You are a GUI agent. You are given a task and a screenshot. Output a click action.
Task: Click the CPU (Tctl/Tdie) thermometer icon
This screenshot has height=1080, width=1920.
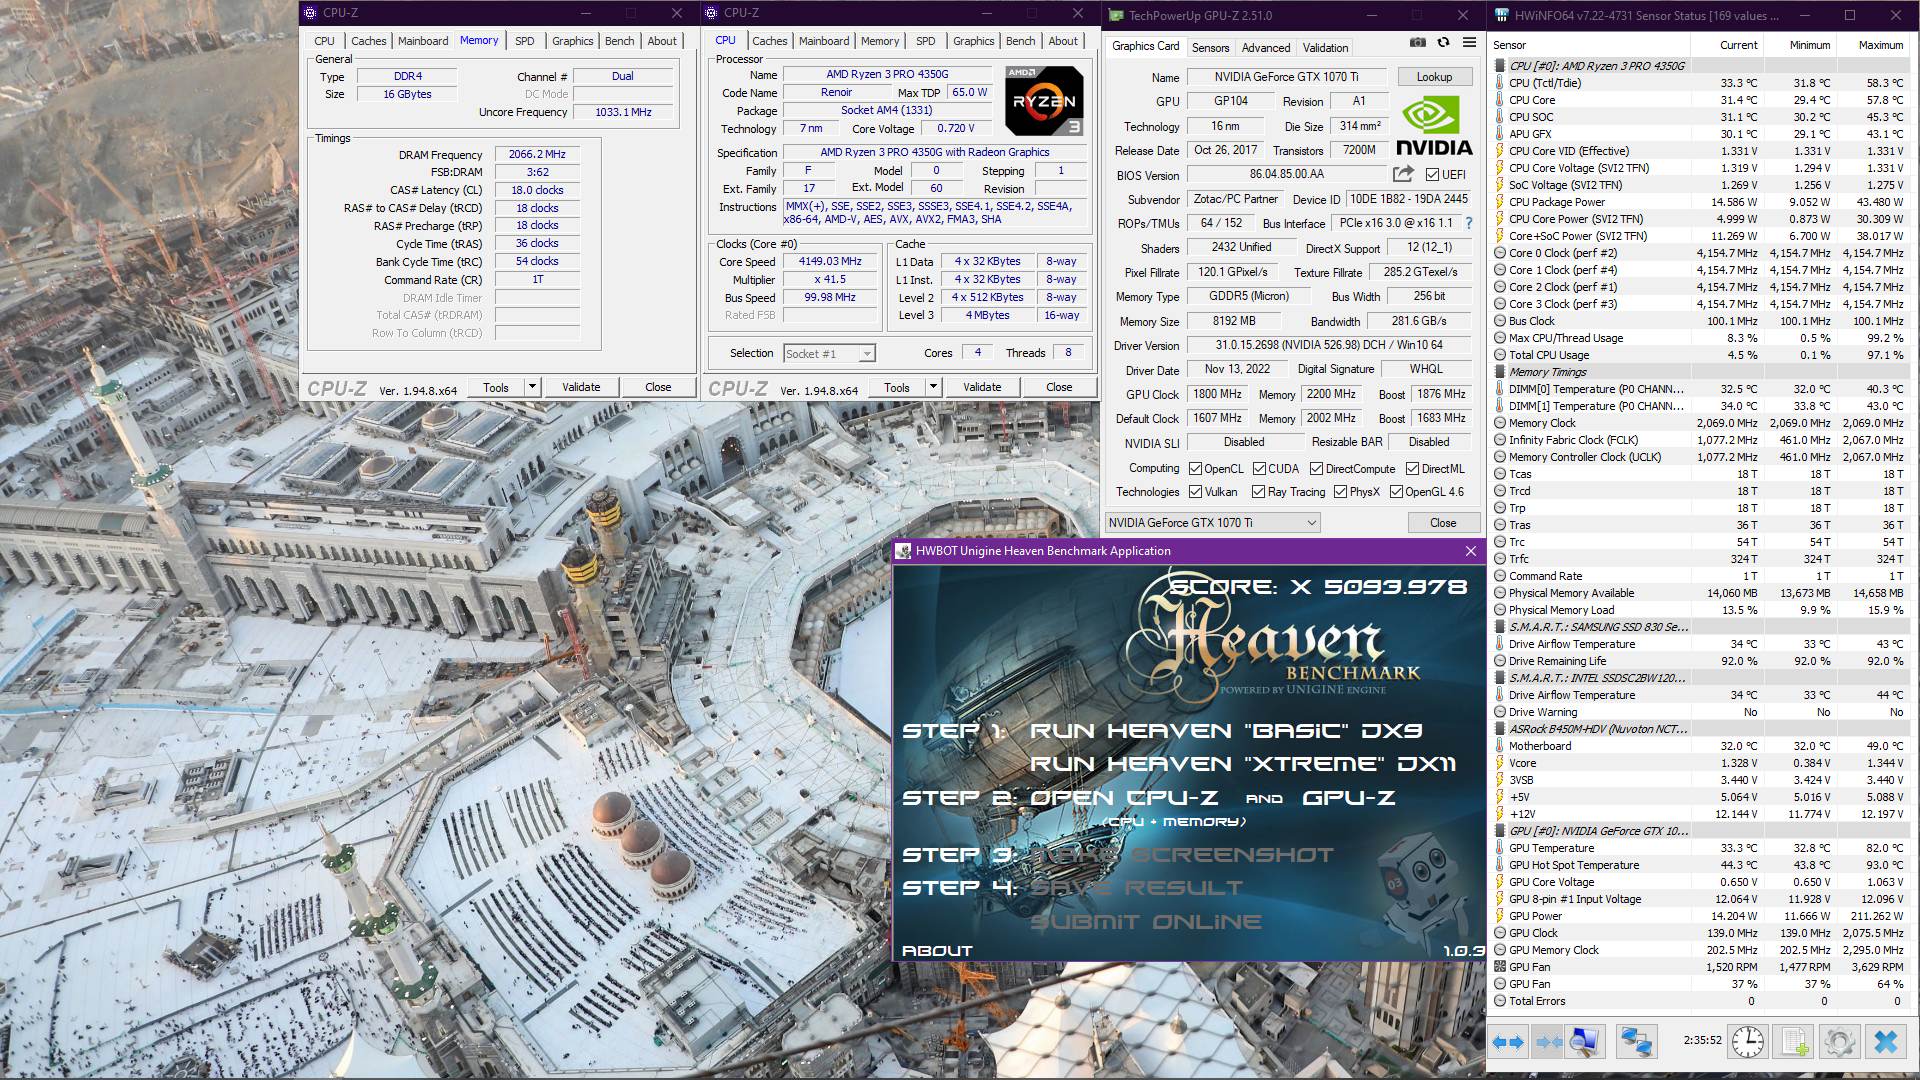tap(1499, 83)
